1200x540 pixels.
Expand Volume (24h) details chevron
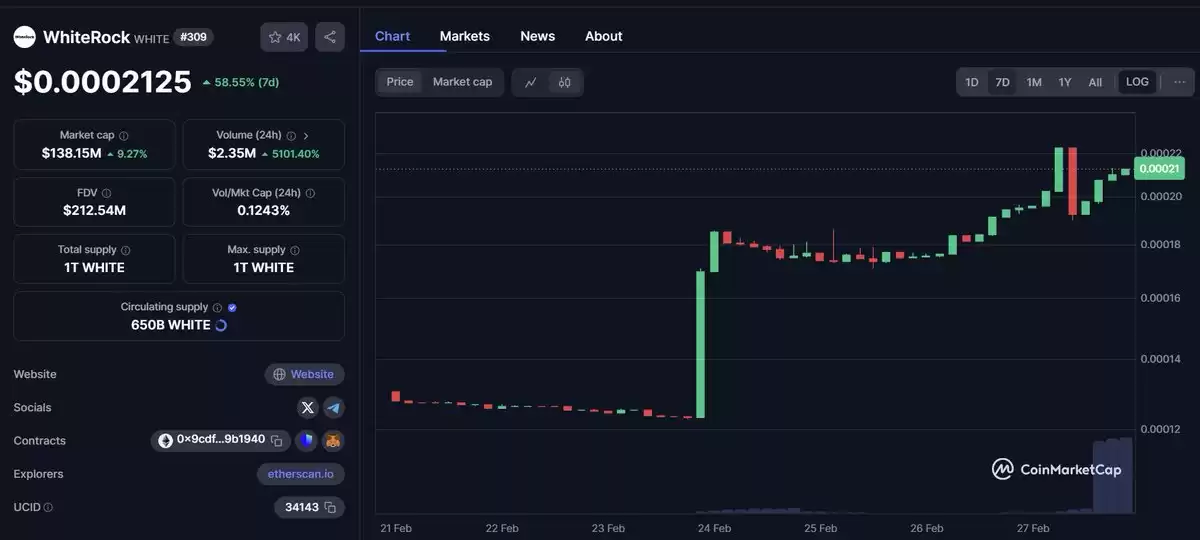point(306,135)
